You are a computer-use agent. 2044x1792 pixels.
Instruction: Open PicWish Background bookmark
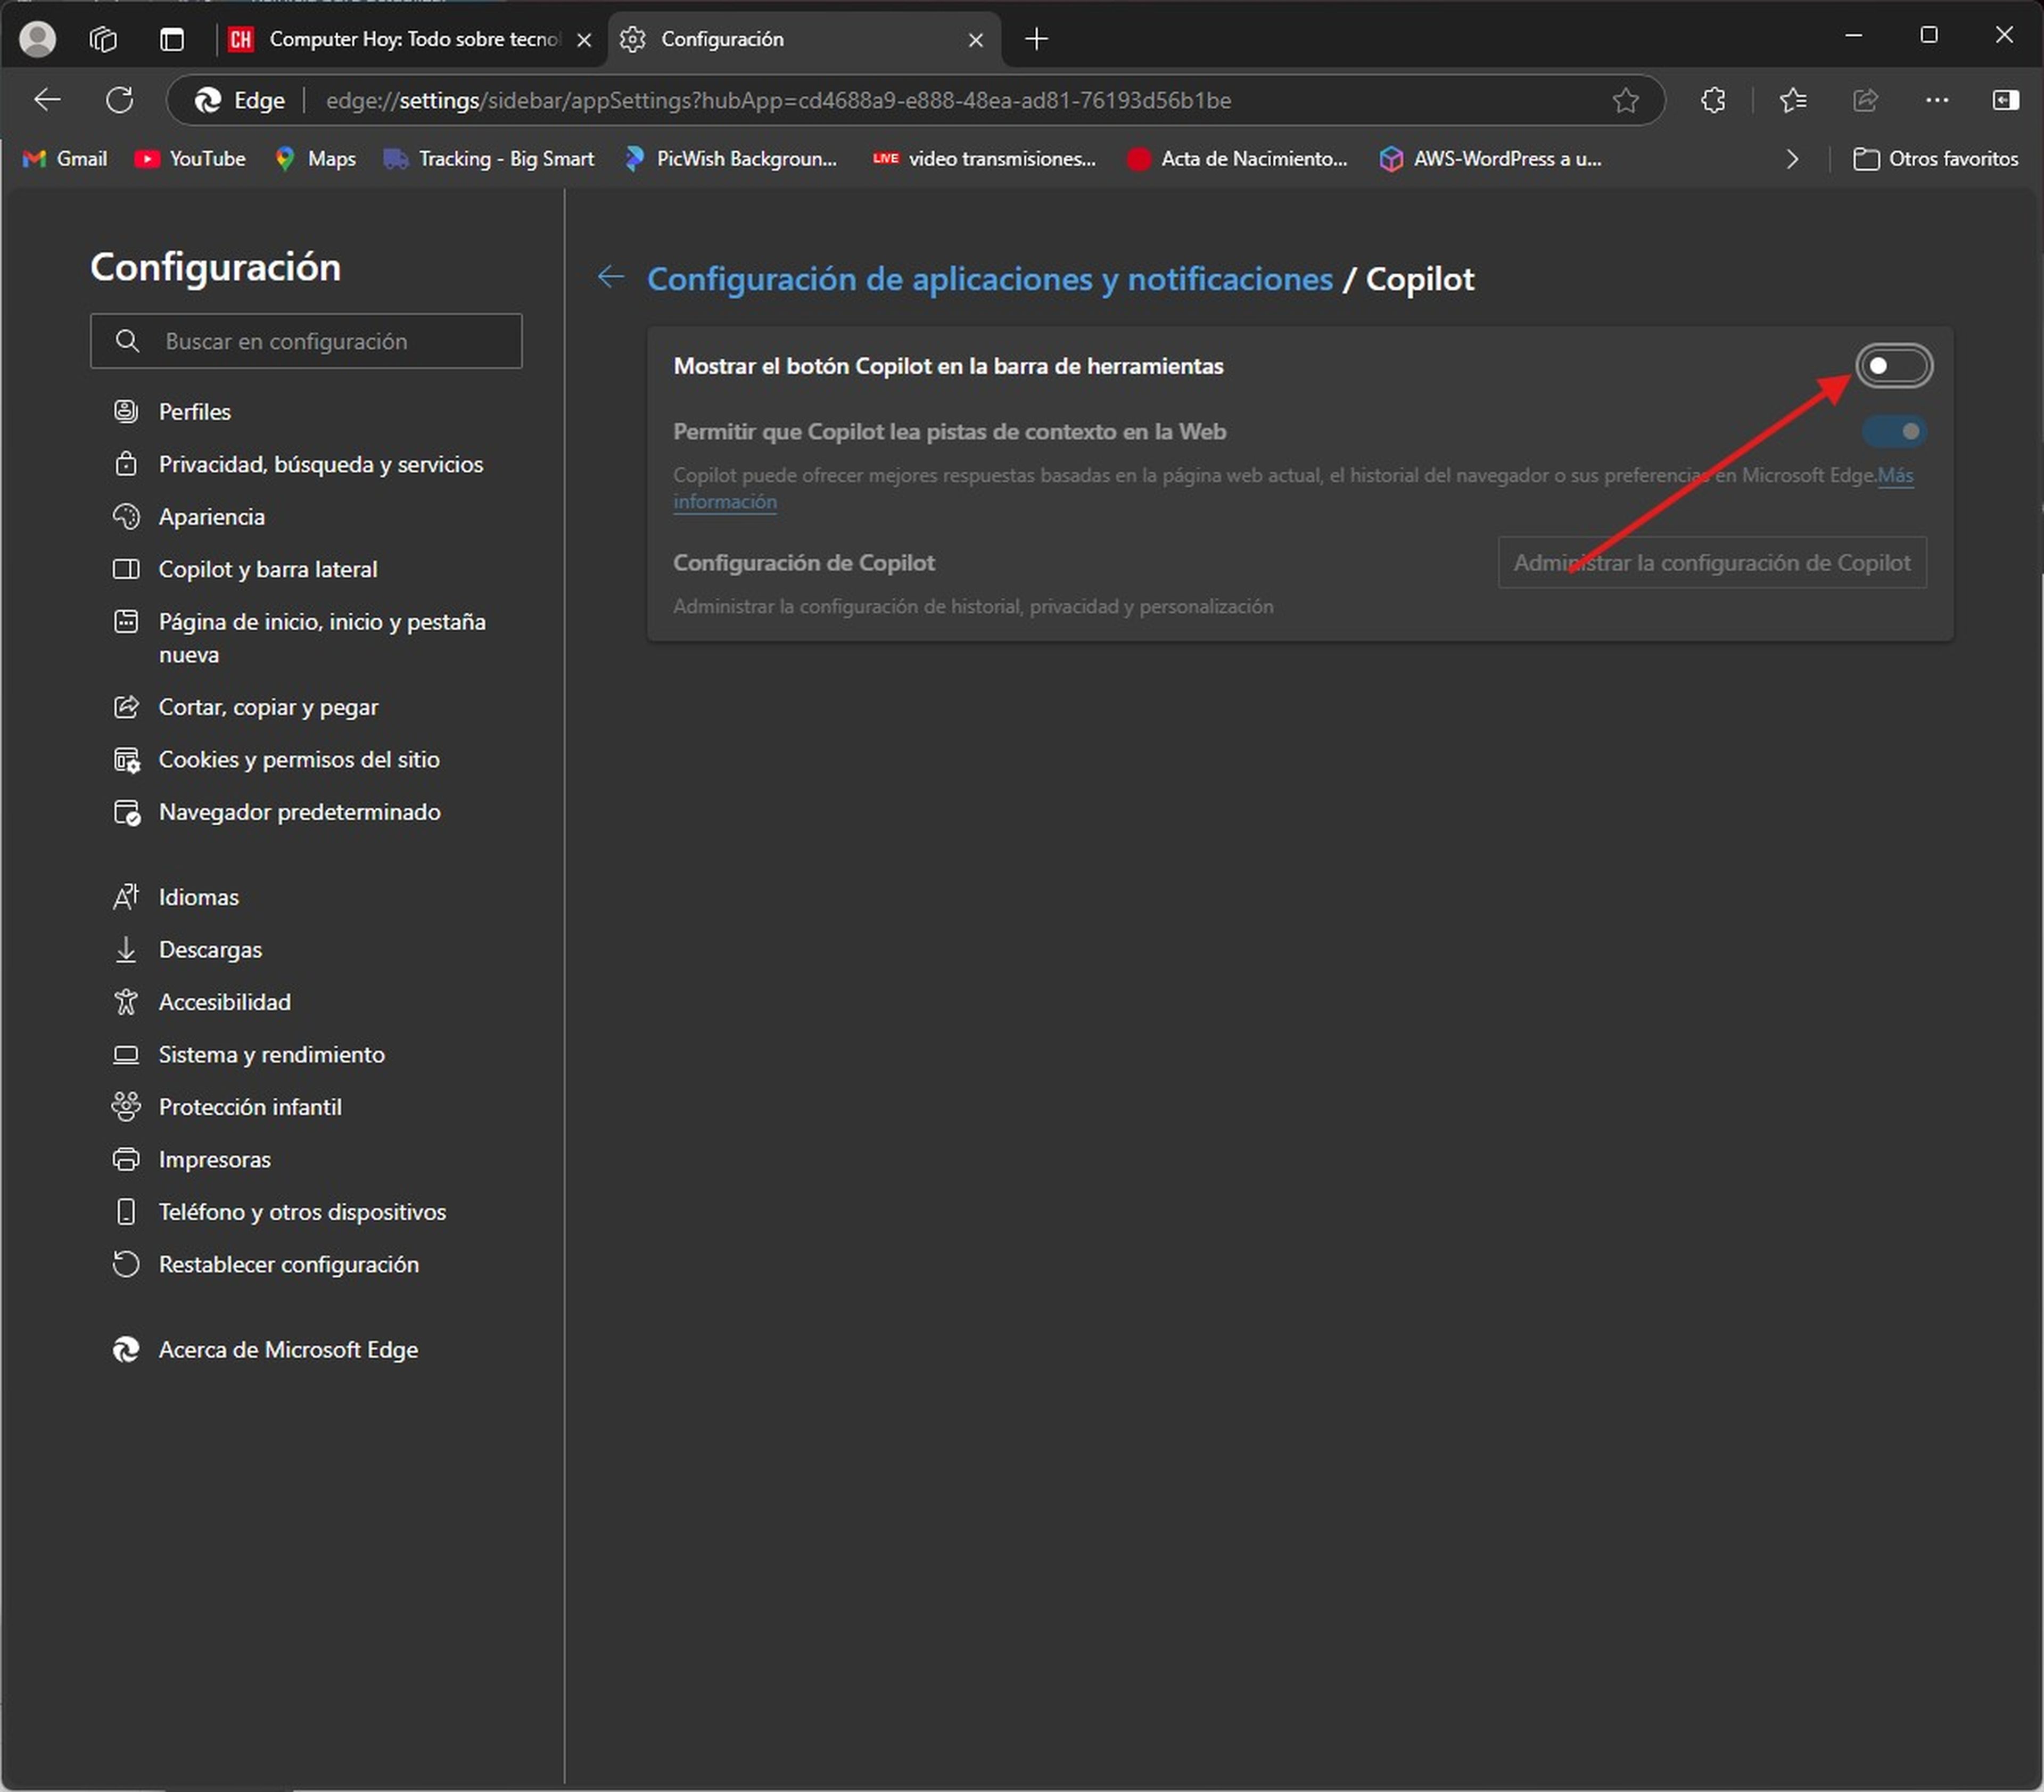[x=731, y=159]
